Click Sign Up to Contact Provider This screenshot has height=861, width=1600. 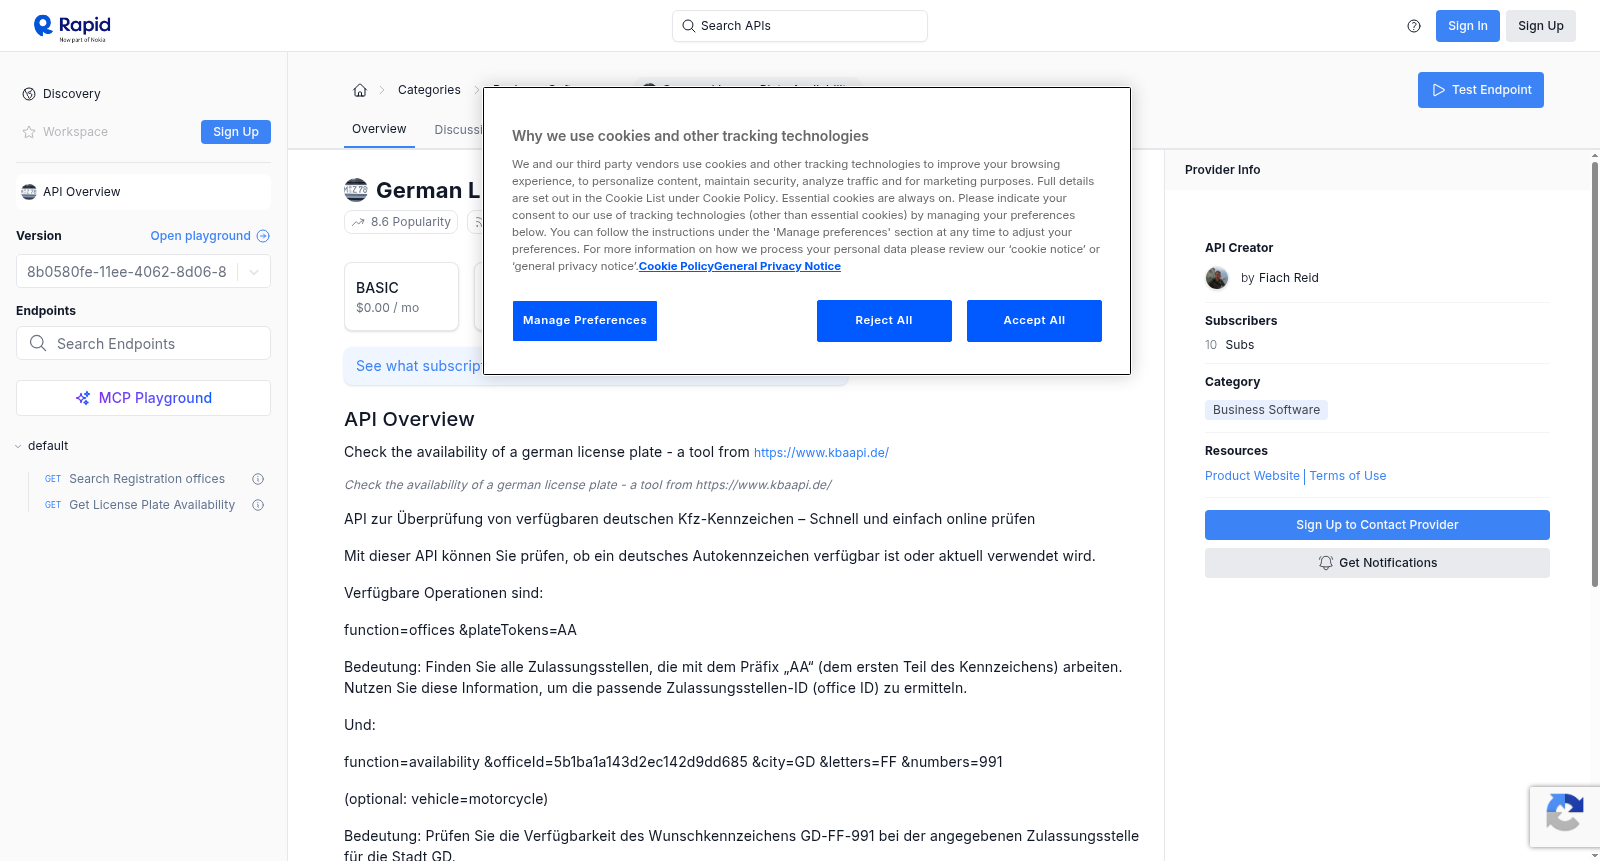click(x=1377, y=525)
